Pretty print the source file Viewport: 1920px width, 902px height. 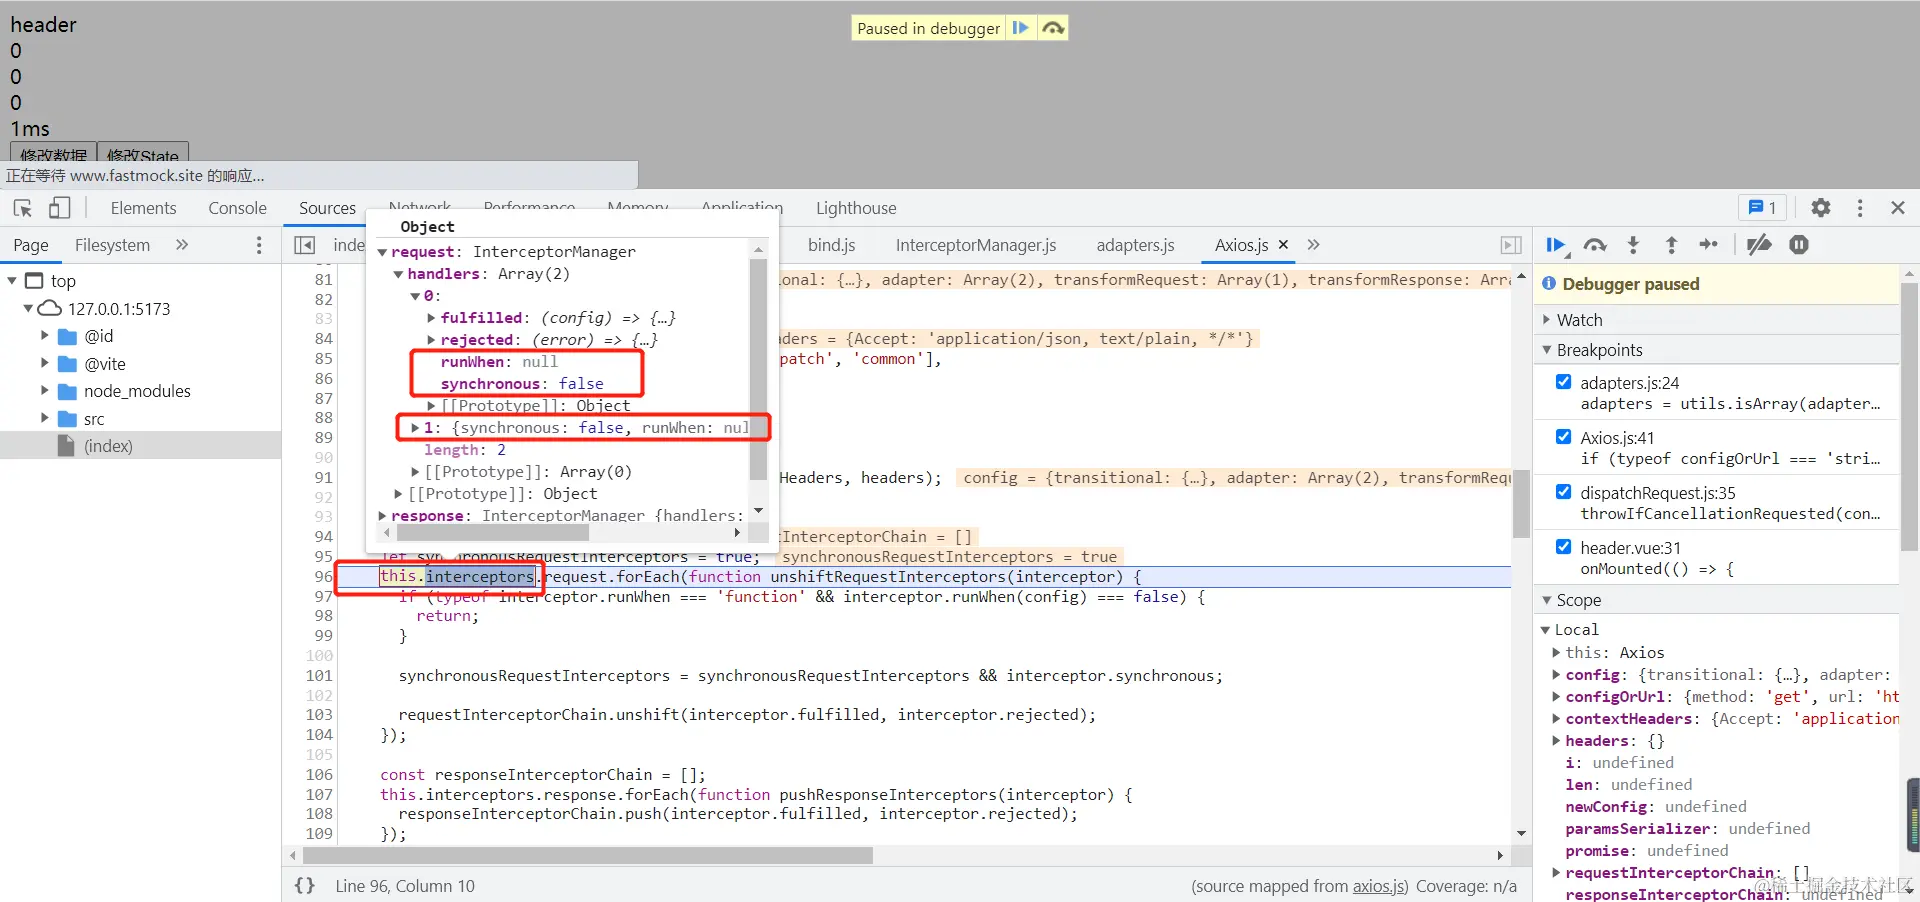coord(305,886)
